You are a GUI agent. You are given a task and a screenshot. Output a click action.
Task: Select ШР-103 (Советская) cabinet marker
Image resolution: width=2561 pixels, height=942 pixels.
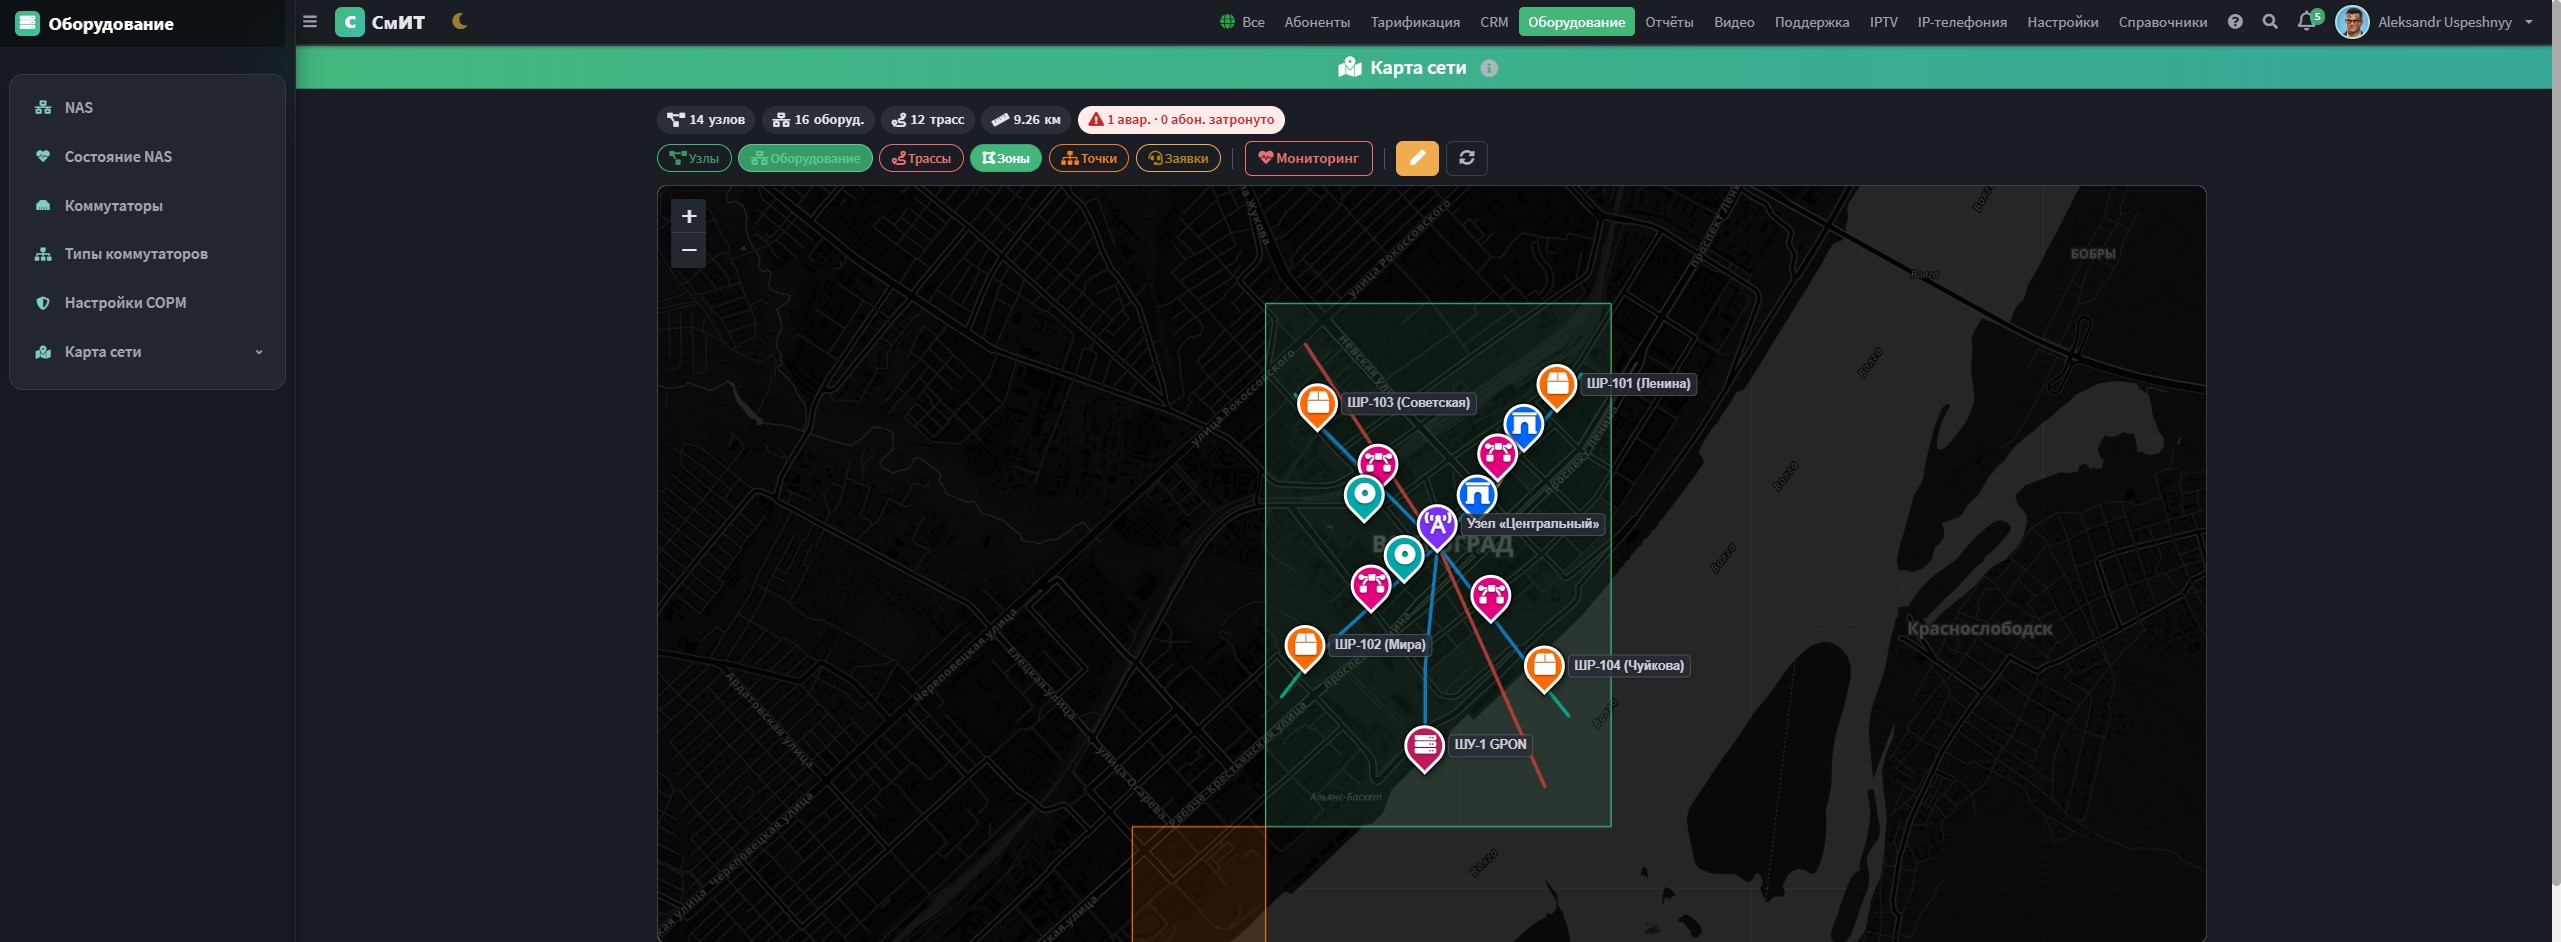coord(1317,405)
